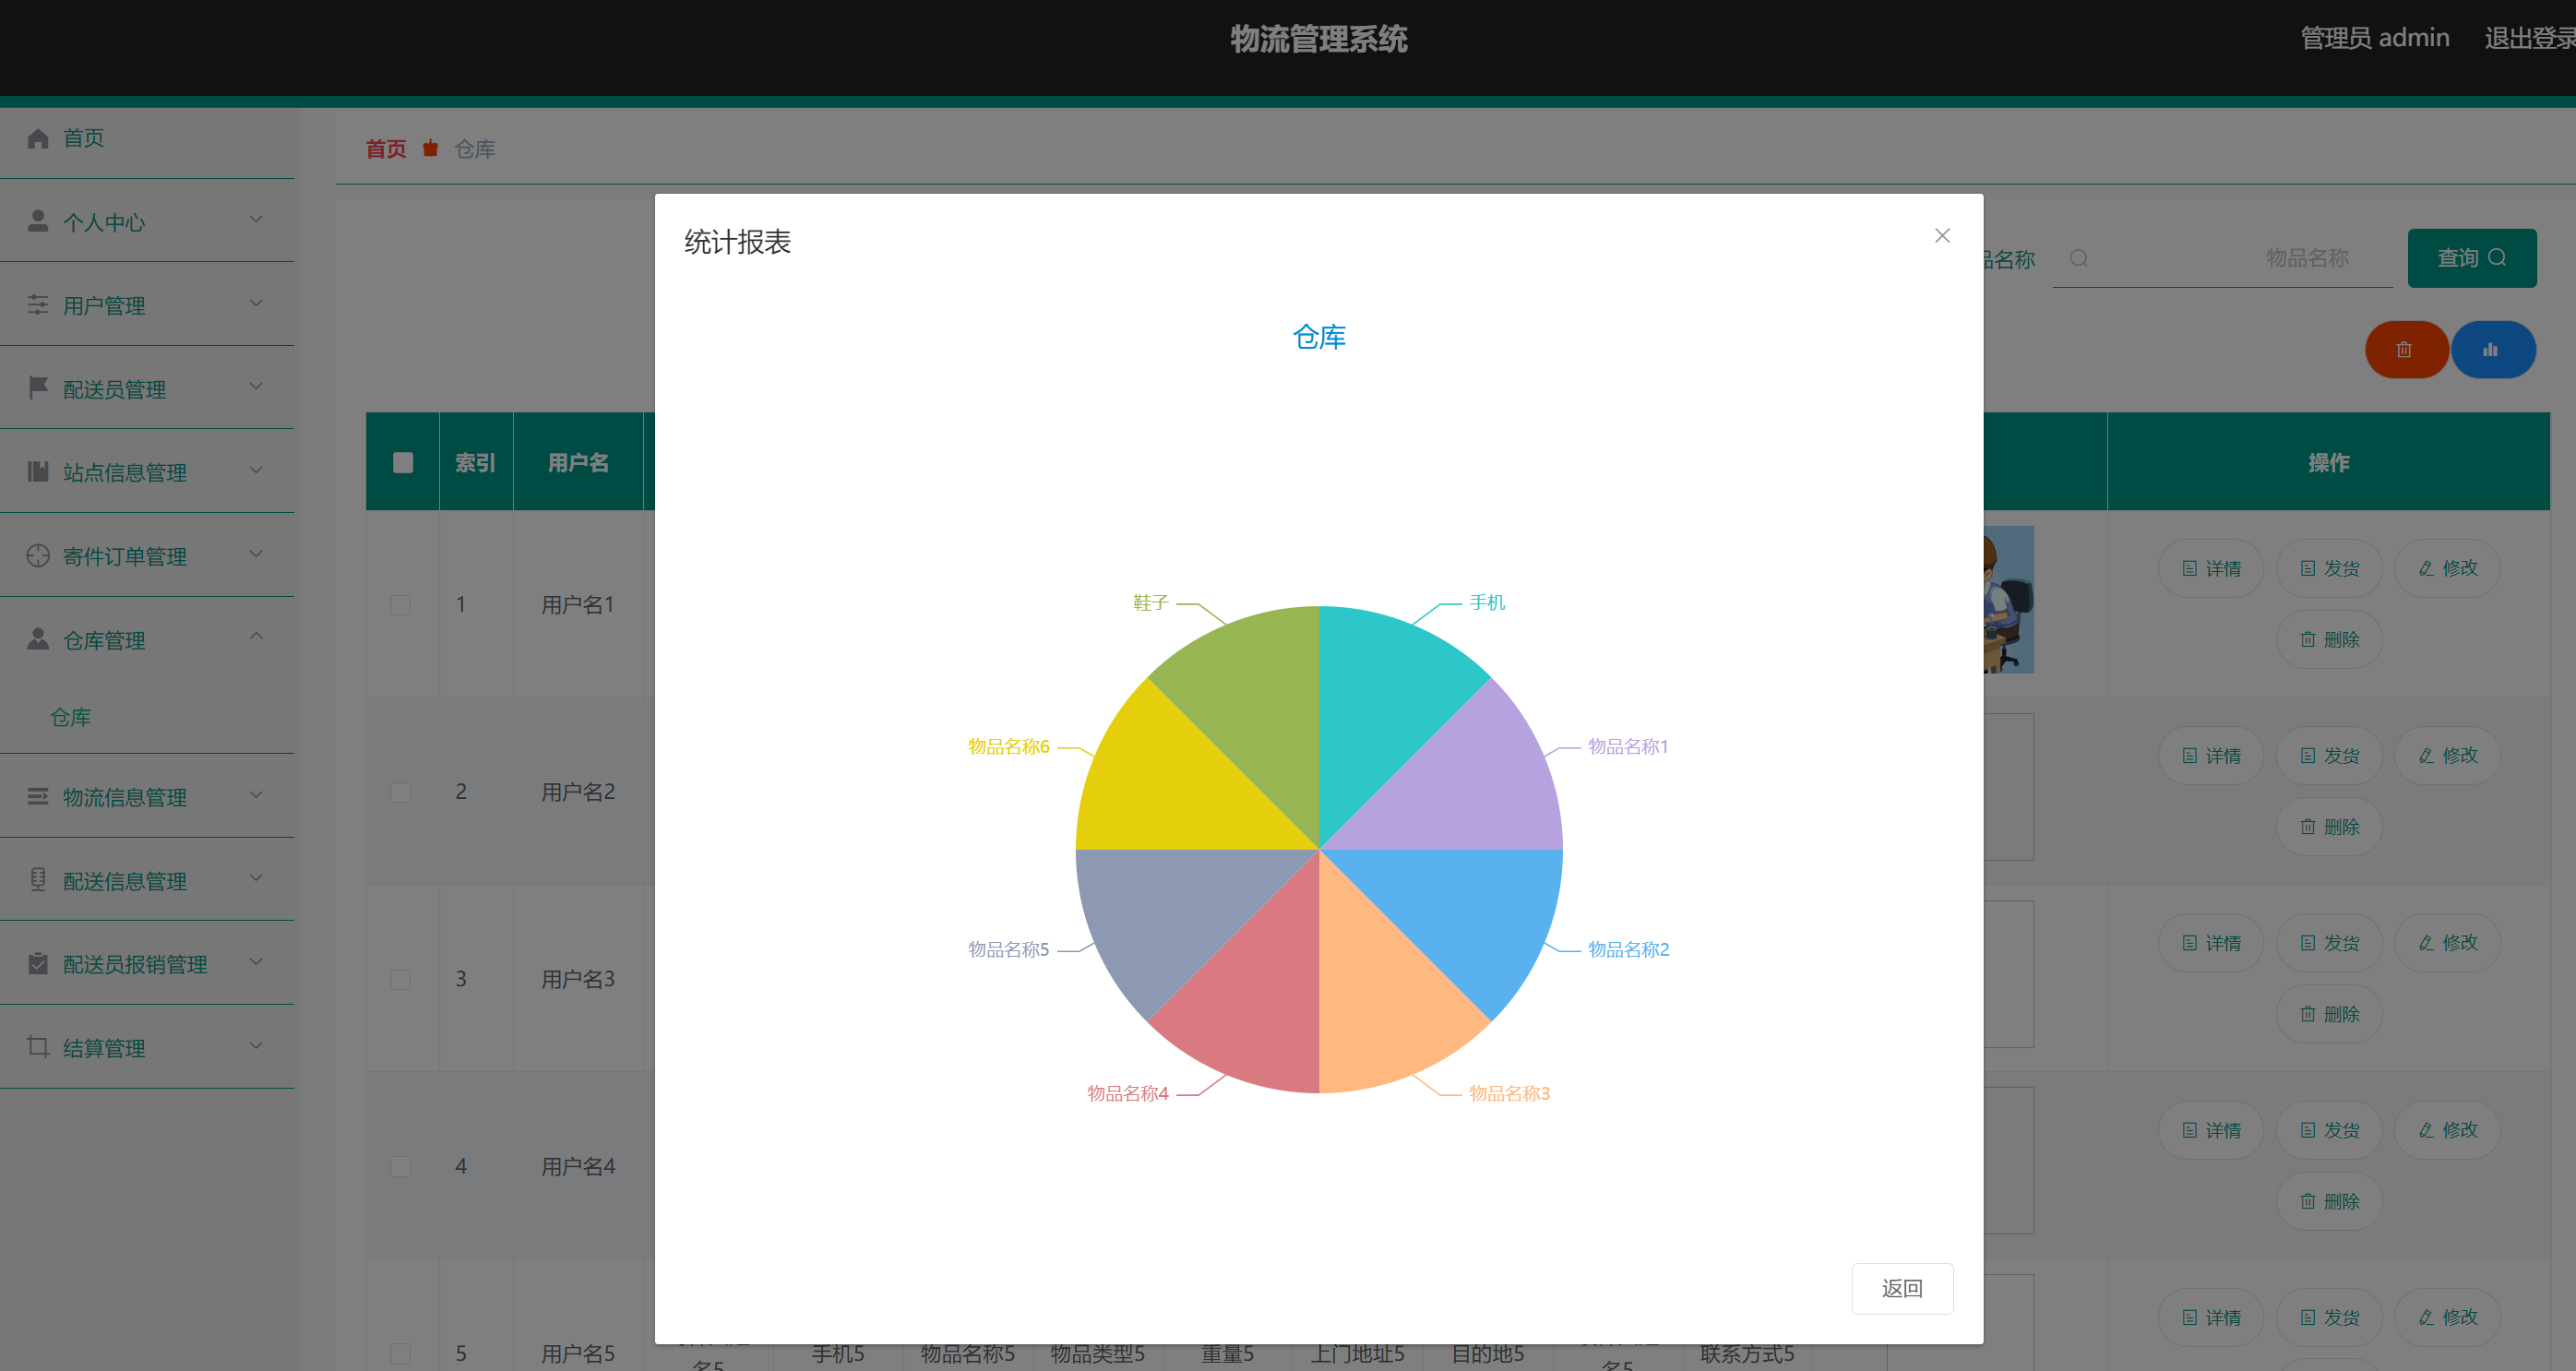This screenshot has width=2576, height=1371.
Task: Open 首页 sidebar menu item
Action: click(x=147, y=138)
